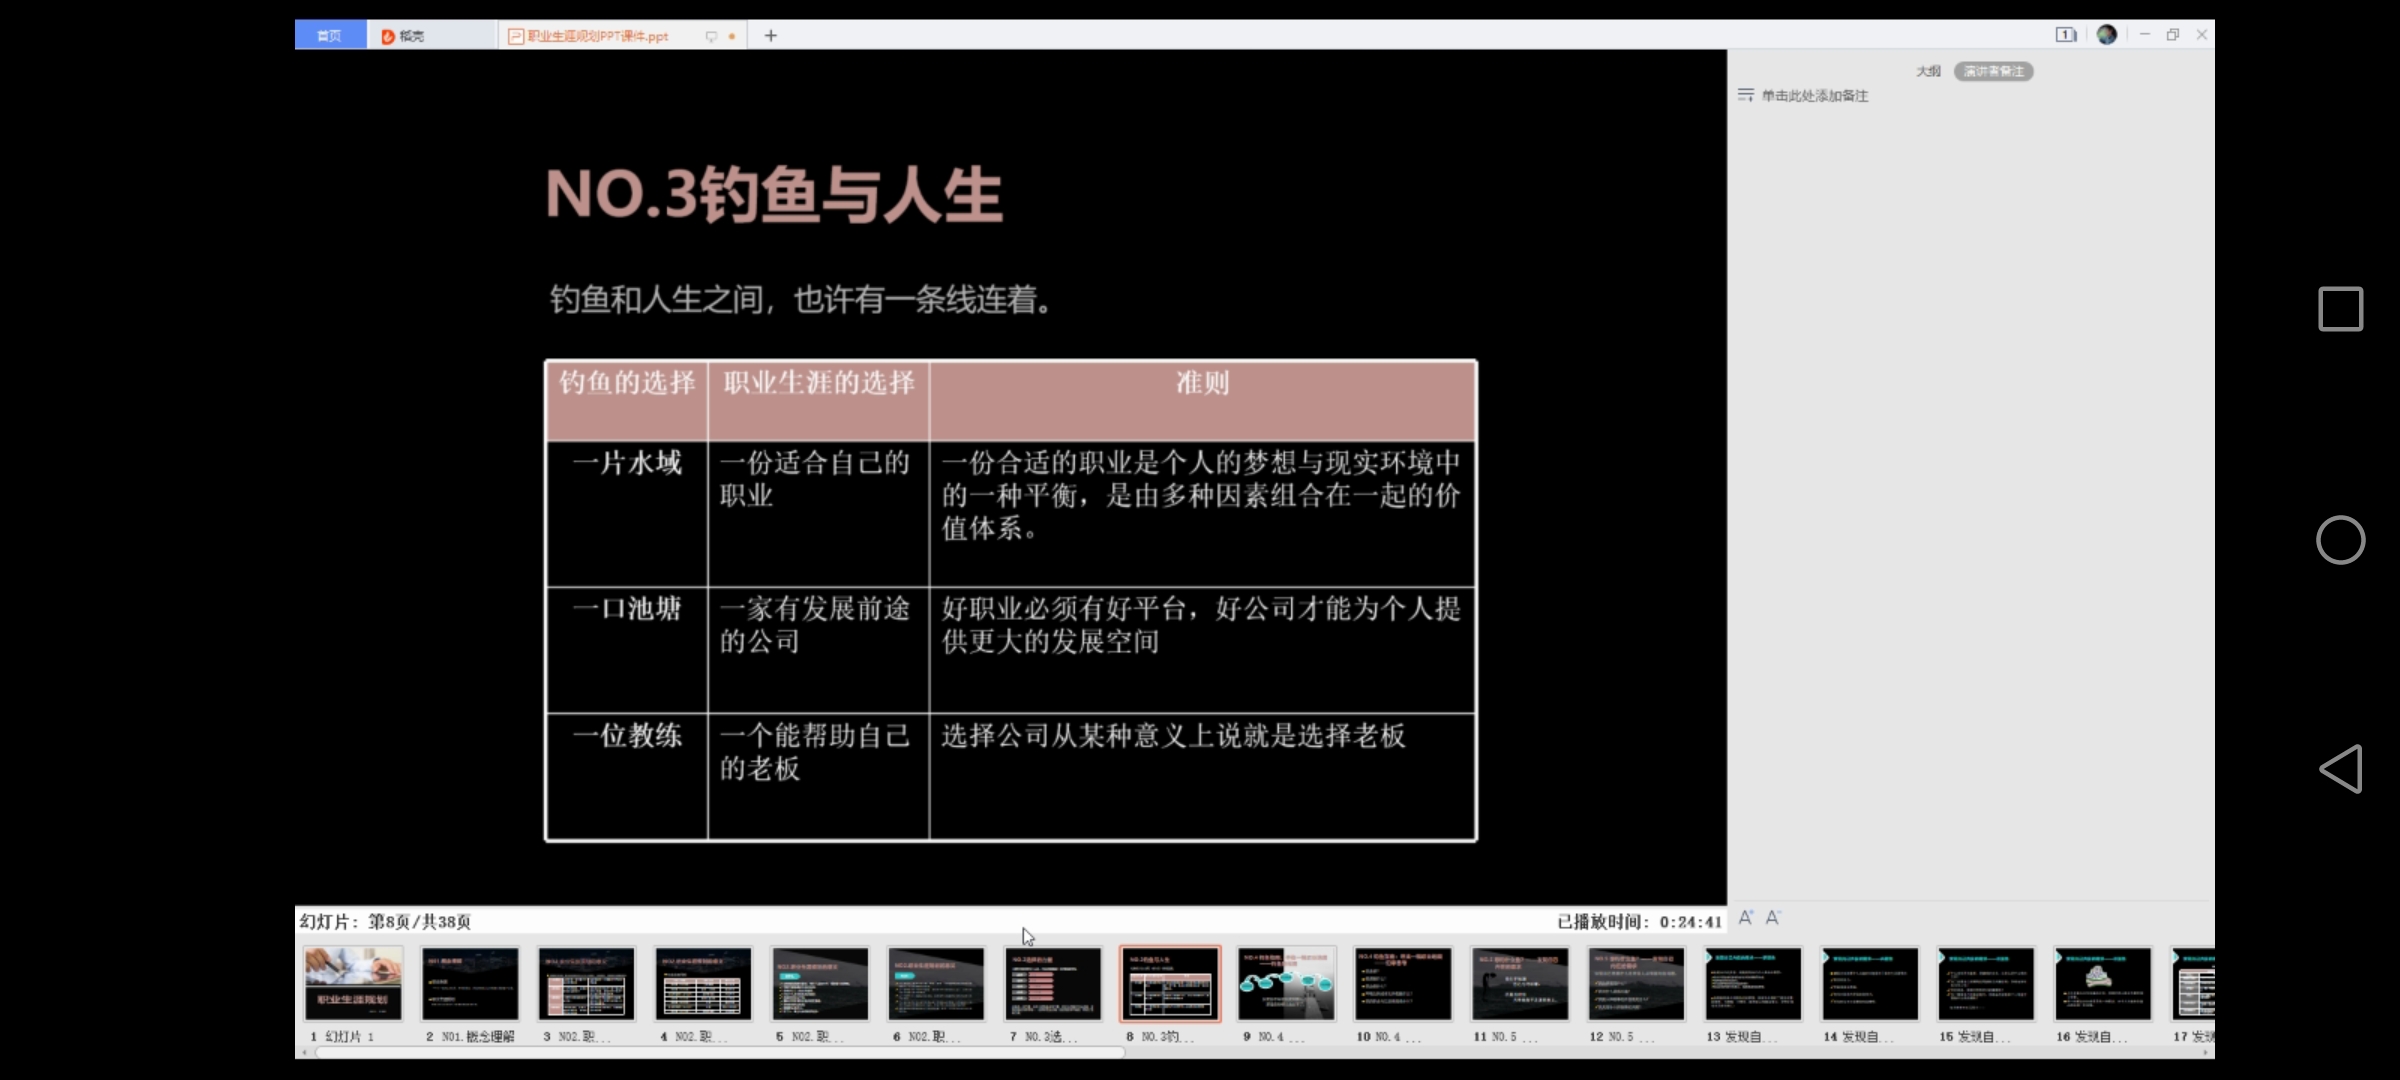Select slide 9 thumbnail NO.4
Viewport: 2400px width, 1080px height.
1286,985
